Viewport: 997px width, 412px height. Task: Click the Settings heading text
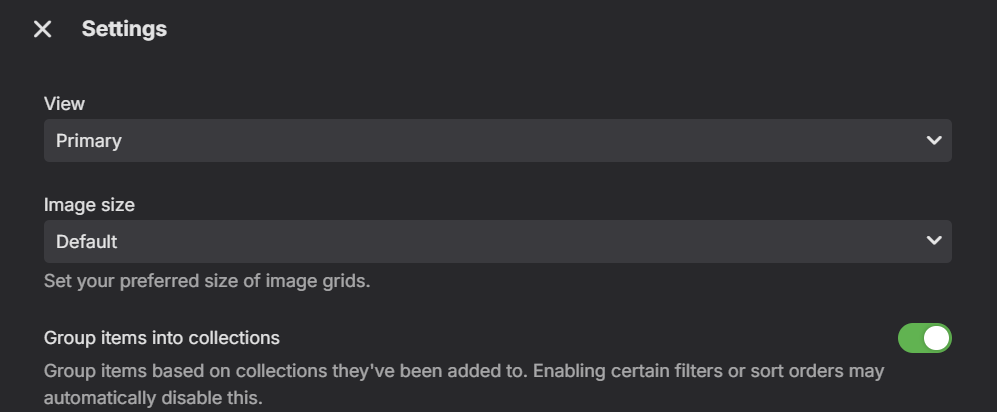124,30
